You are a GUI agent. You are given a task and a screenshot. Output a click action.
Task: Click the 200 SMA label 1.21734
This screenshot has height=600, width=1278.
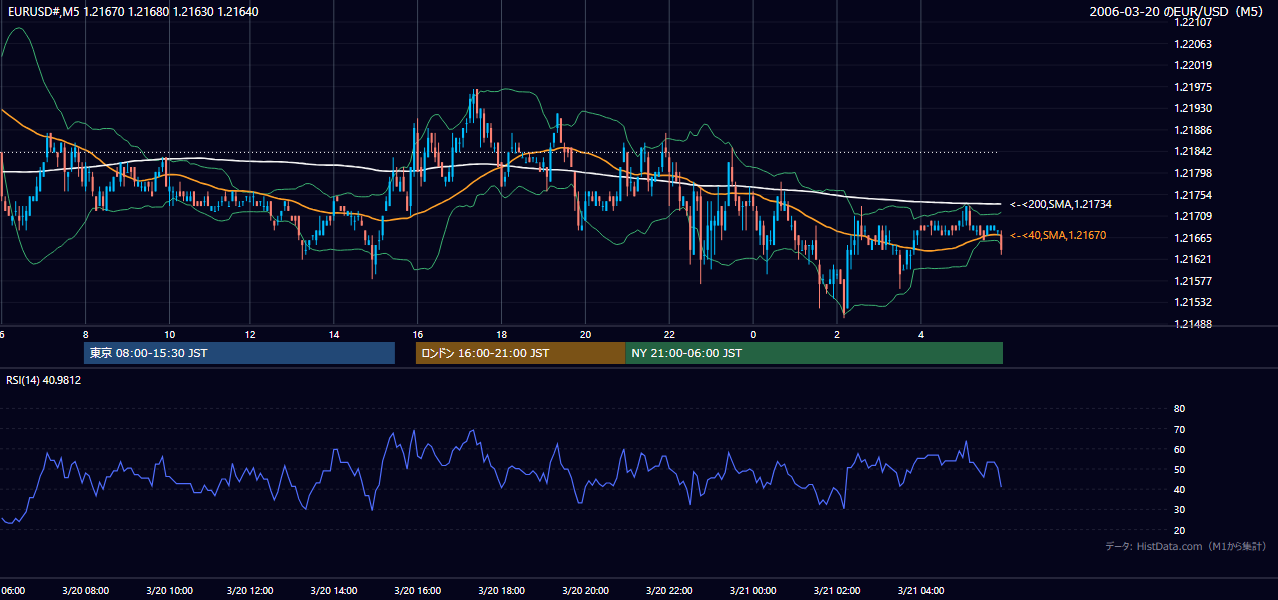click(1061, 204)
